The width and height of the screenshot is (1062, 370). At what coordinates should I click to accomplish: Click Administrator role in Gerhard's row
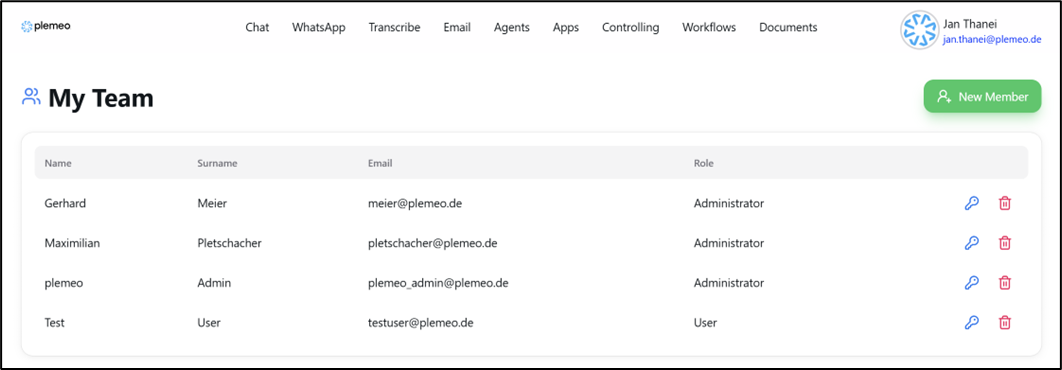pos(729,203)
